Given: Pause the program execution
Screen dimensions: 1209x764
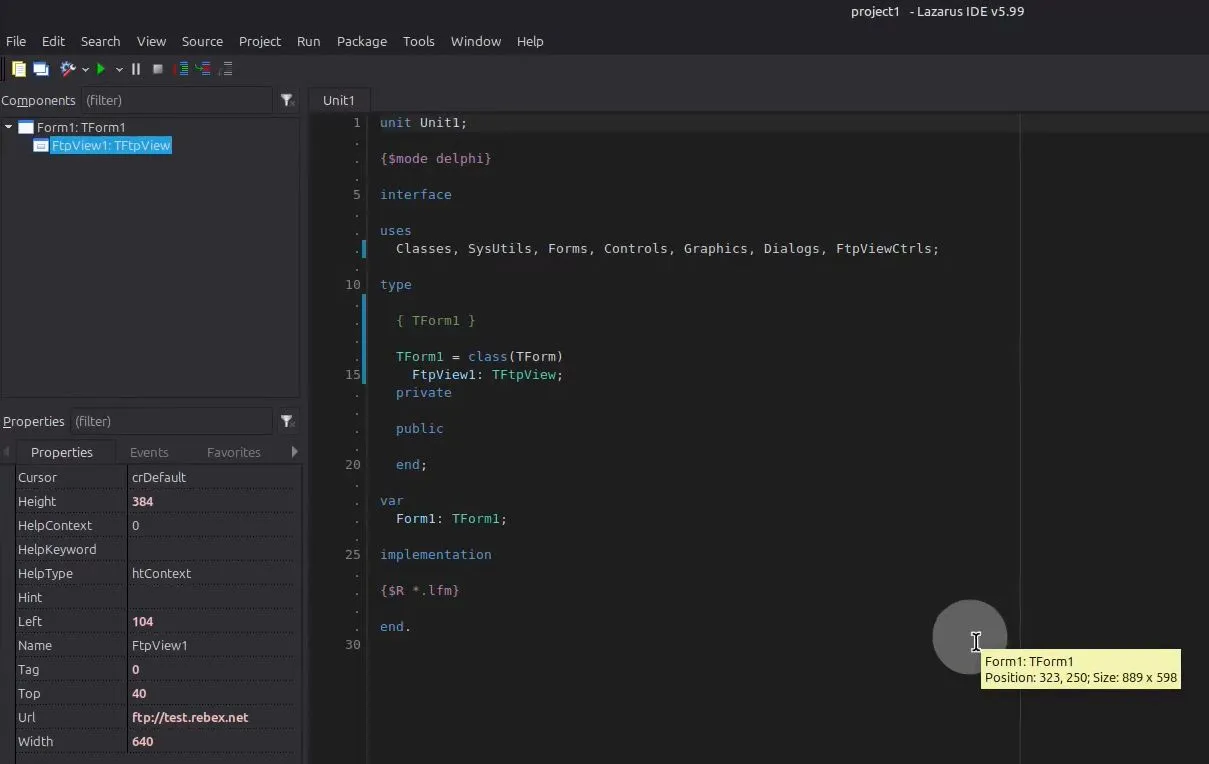Looking at the screenshot, I should point(136,69).
